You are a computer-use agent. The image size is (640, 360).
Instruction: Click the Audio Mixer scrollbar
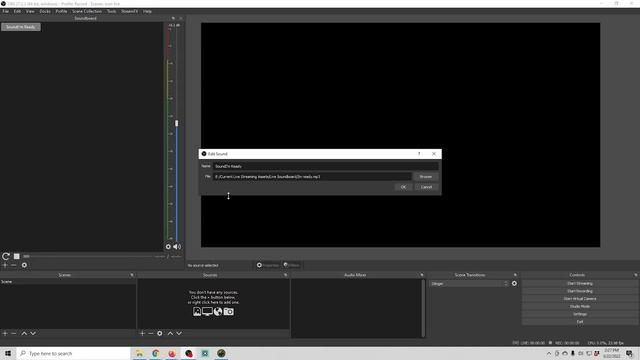pos(423,308)
